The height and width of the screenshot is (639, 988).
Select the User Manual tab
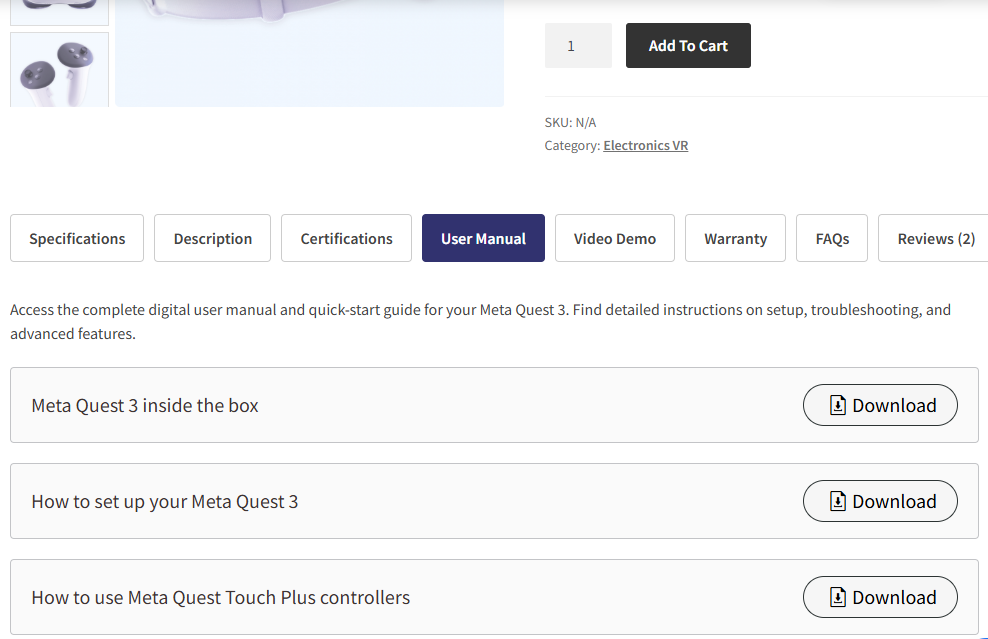pos(483,238)
